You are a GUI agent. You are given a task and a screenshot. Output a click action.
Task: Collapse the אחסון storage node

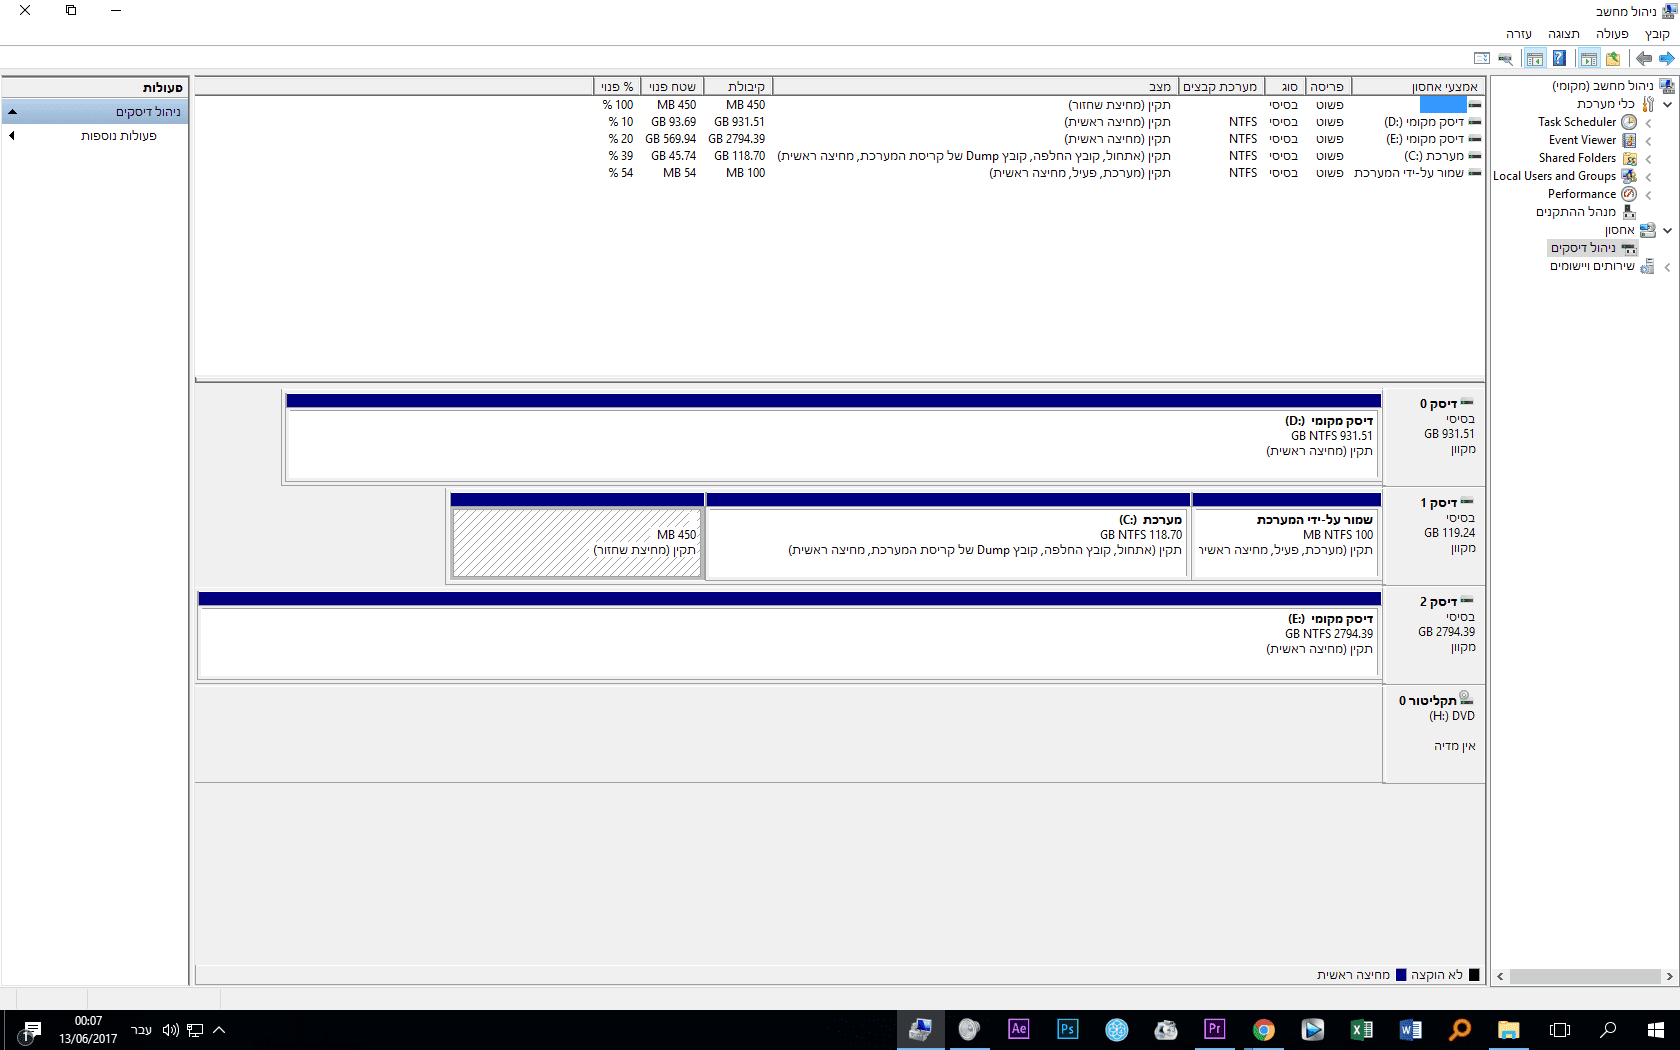click(1667, 230)
